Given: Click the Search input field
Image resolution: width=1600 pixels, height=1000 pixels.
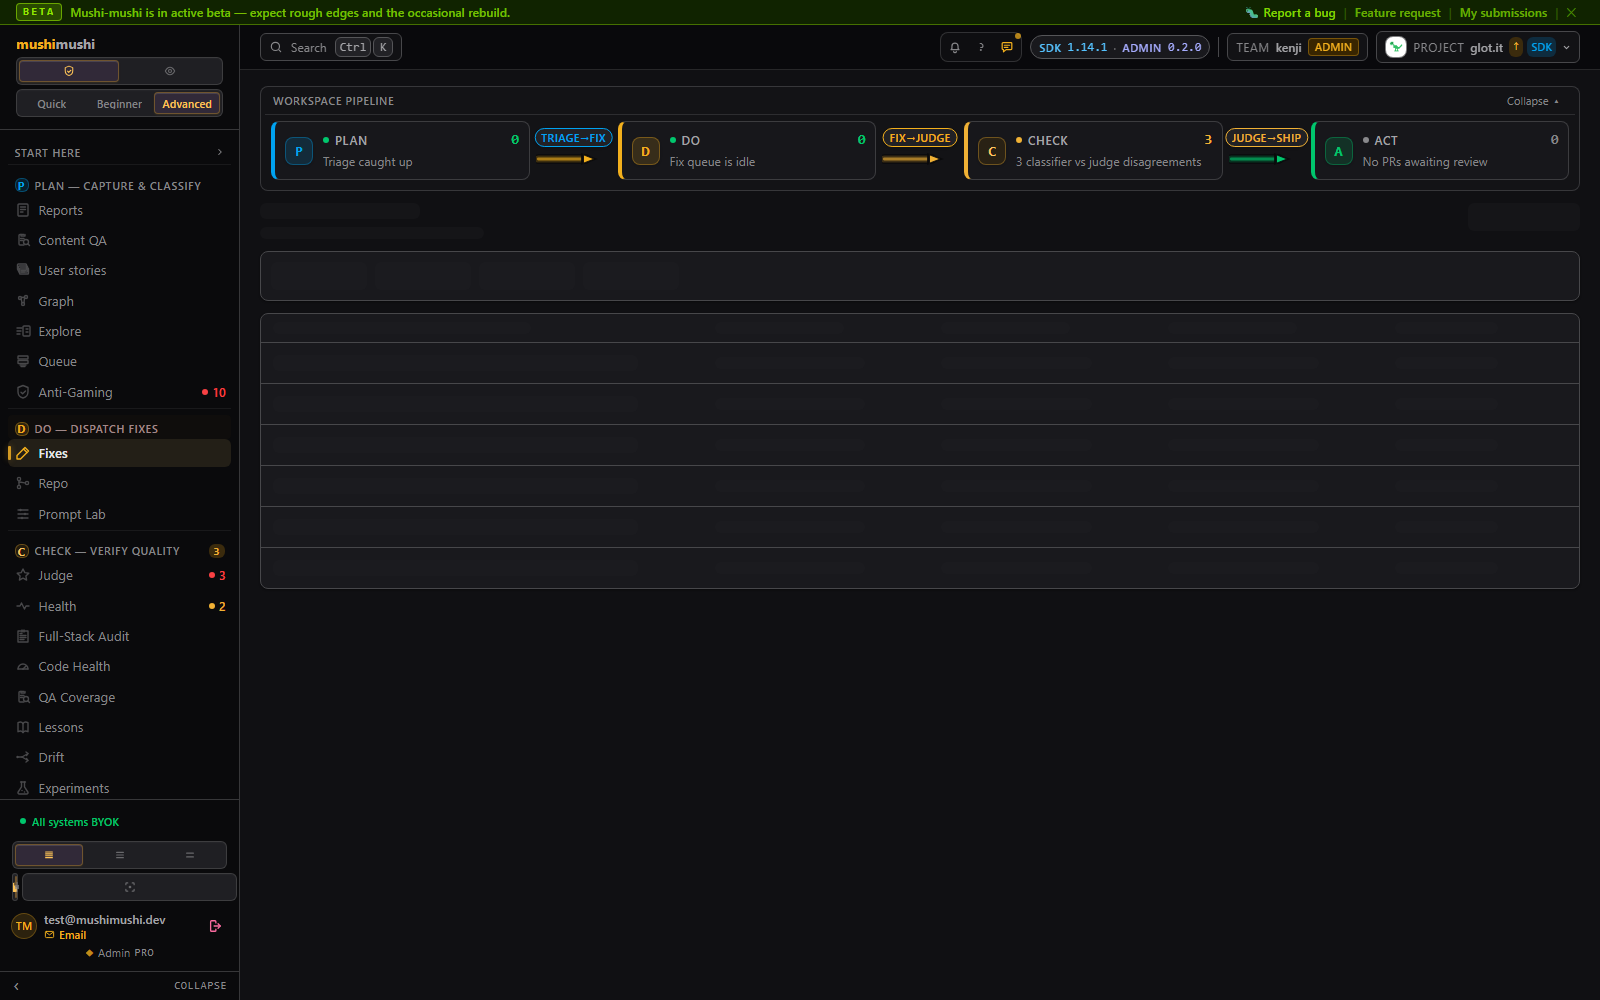Looking at the screenshot, I should pos(331,47).
